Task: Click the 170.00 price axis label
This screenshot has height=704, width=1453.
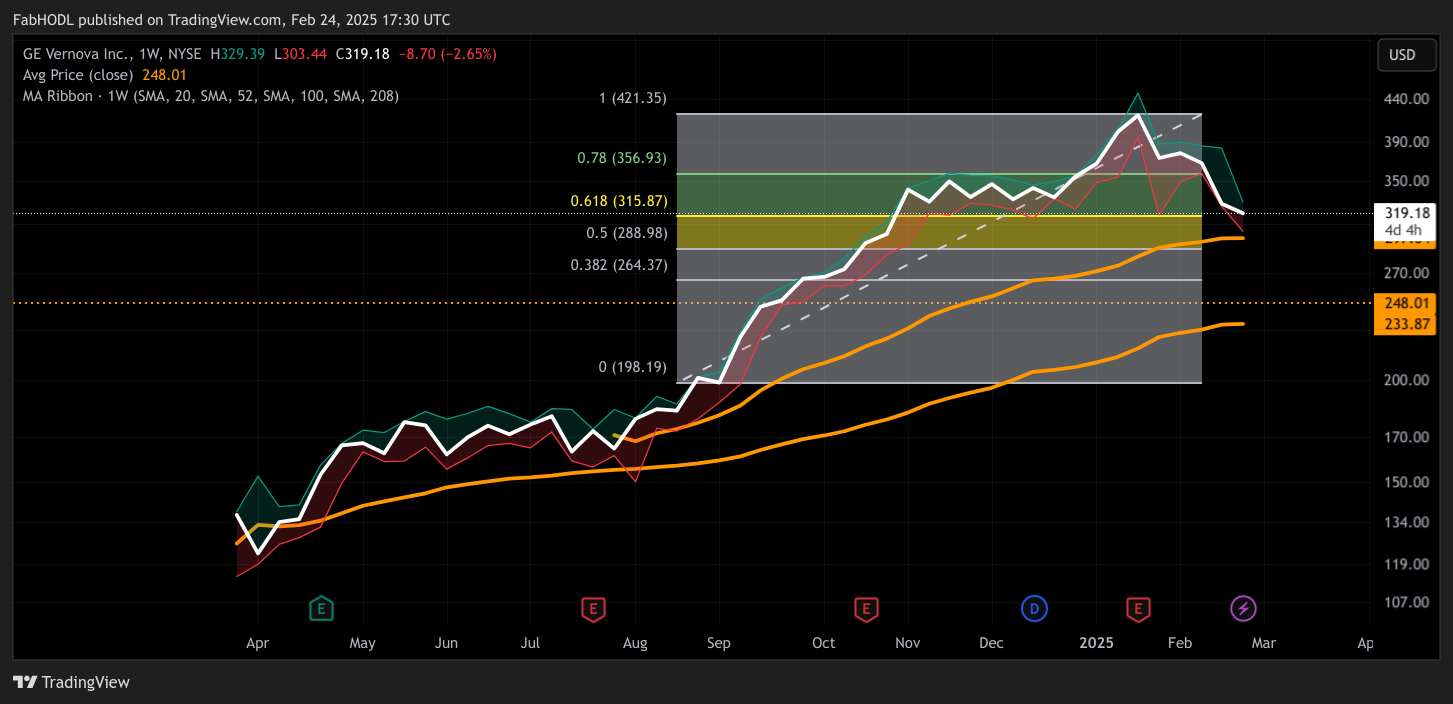Action: point(1406,437)
